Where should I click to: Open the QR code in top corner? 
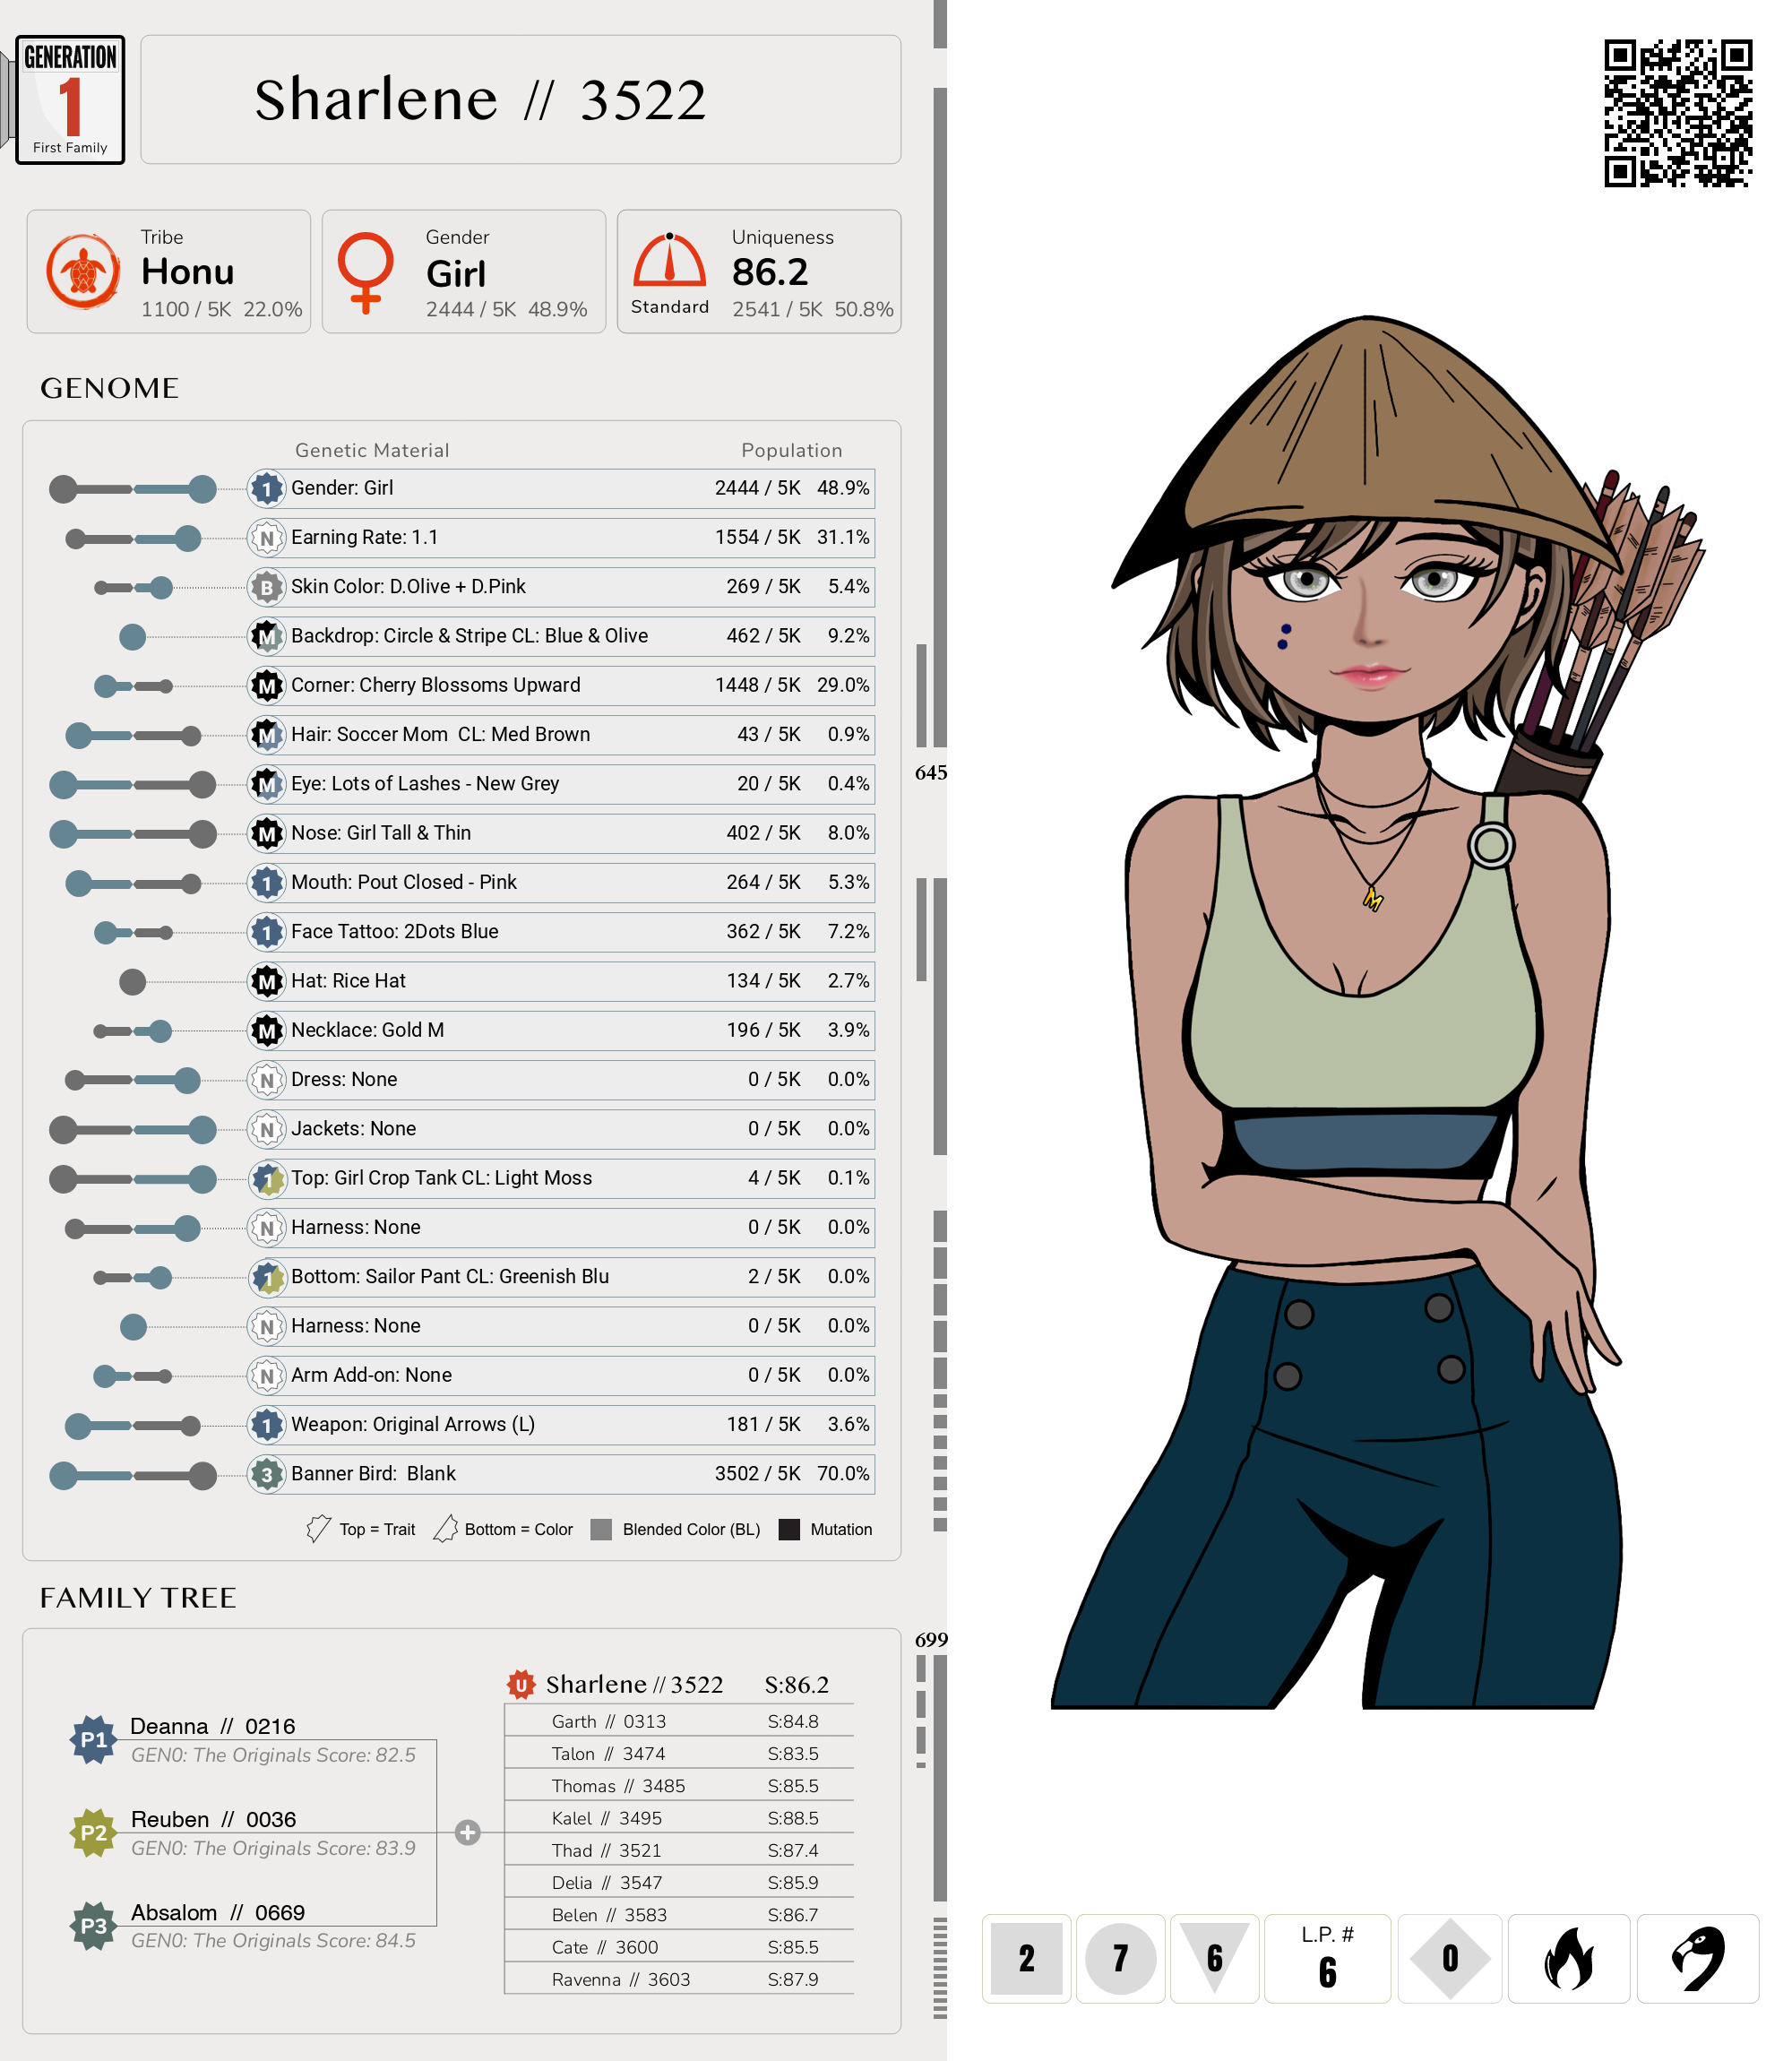click(x=1677, y=113)
